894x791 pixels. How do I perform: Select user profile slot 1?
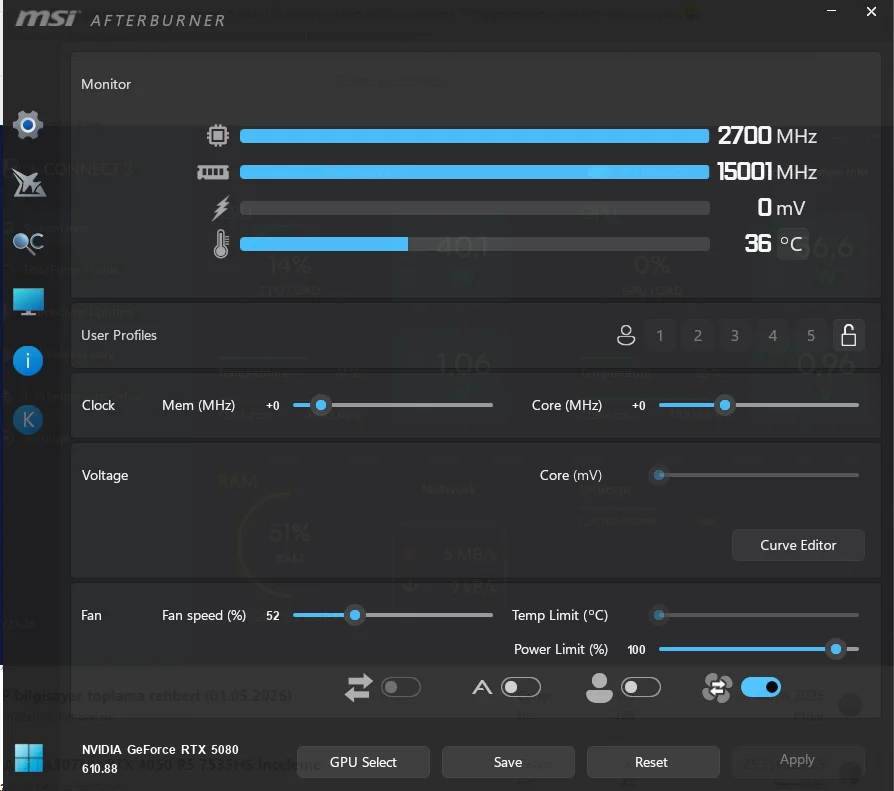(x=660, y=335)
